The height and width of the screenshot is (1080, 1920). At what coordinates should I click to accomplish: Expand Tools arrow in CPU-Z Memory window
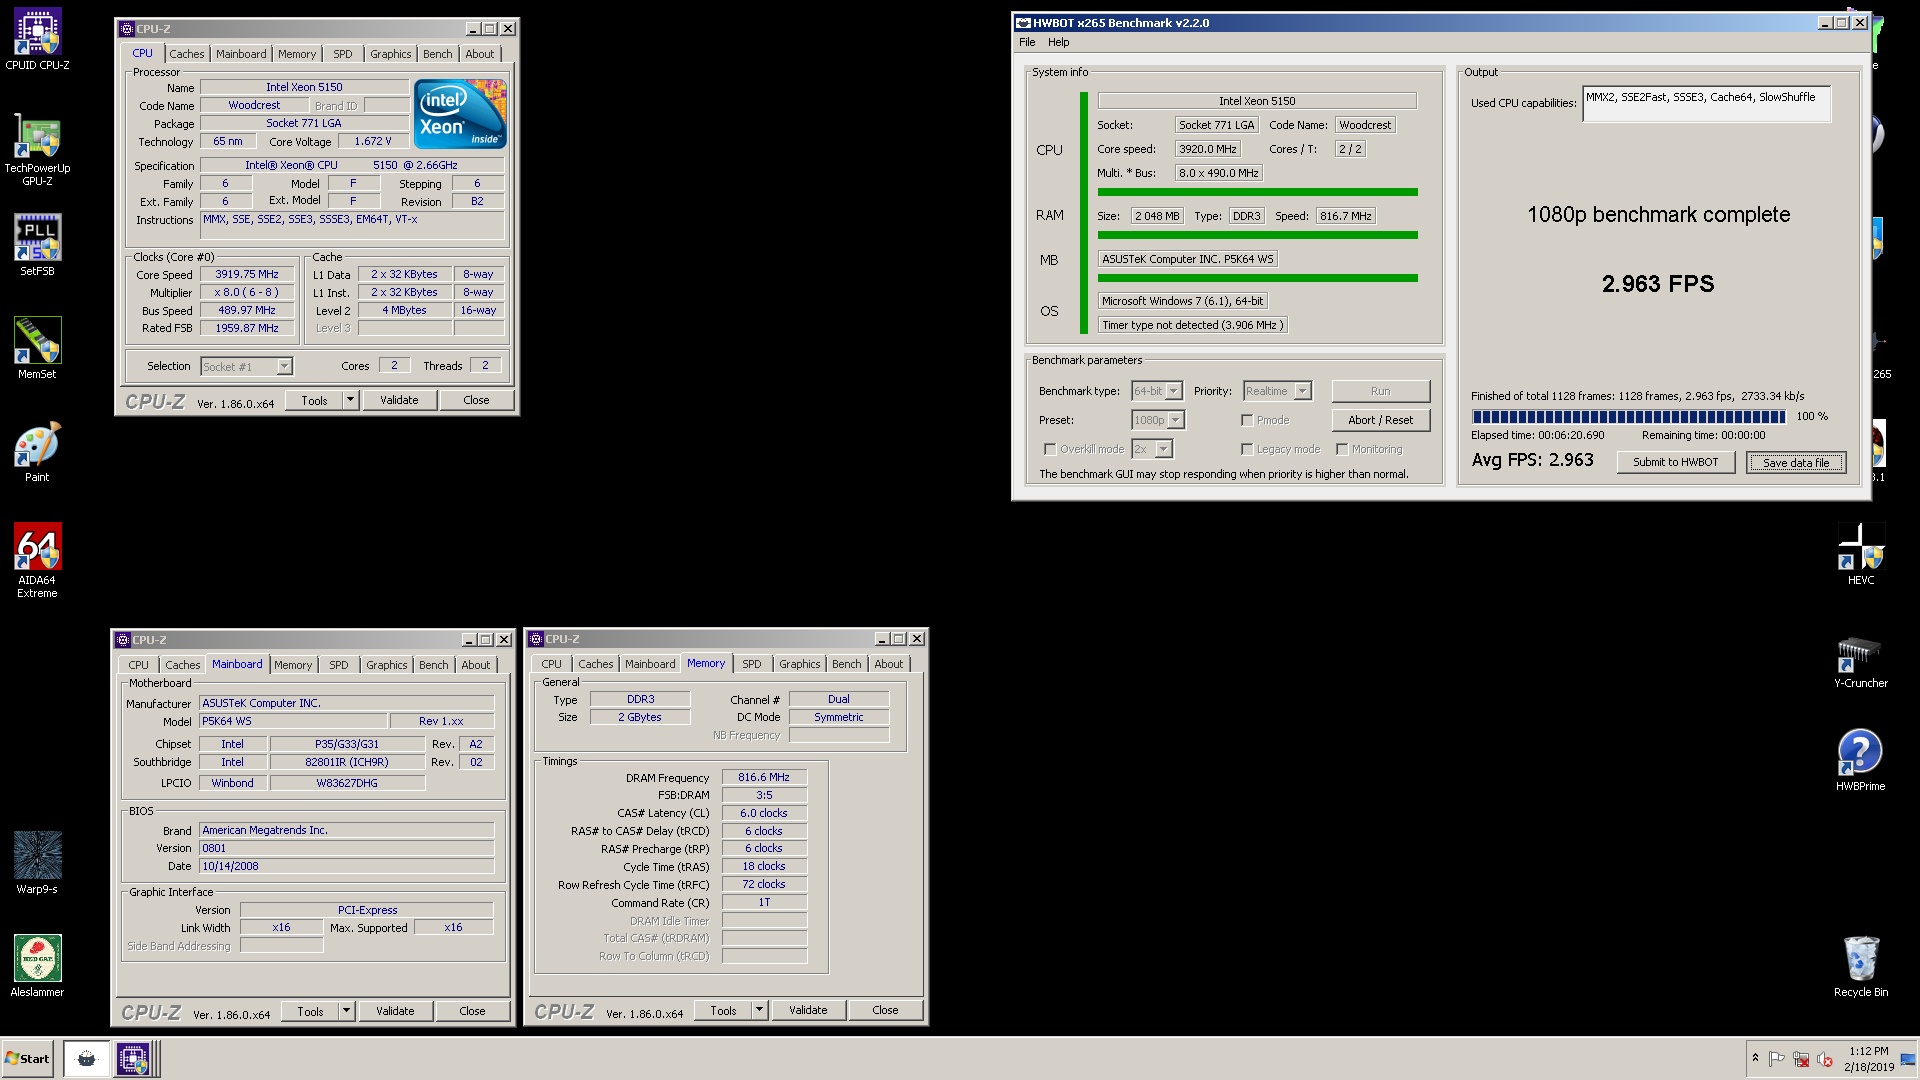tap(759, 1010)
